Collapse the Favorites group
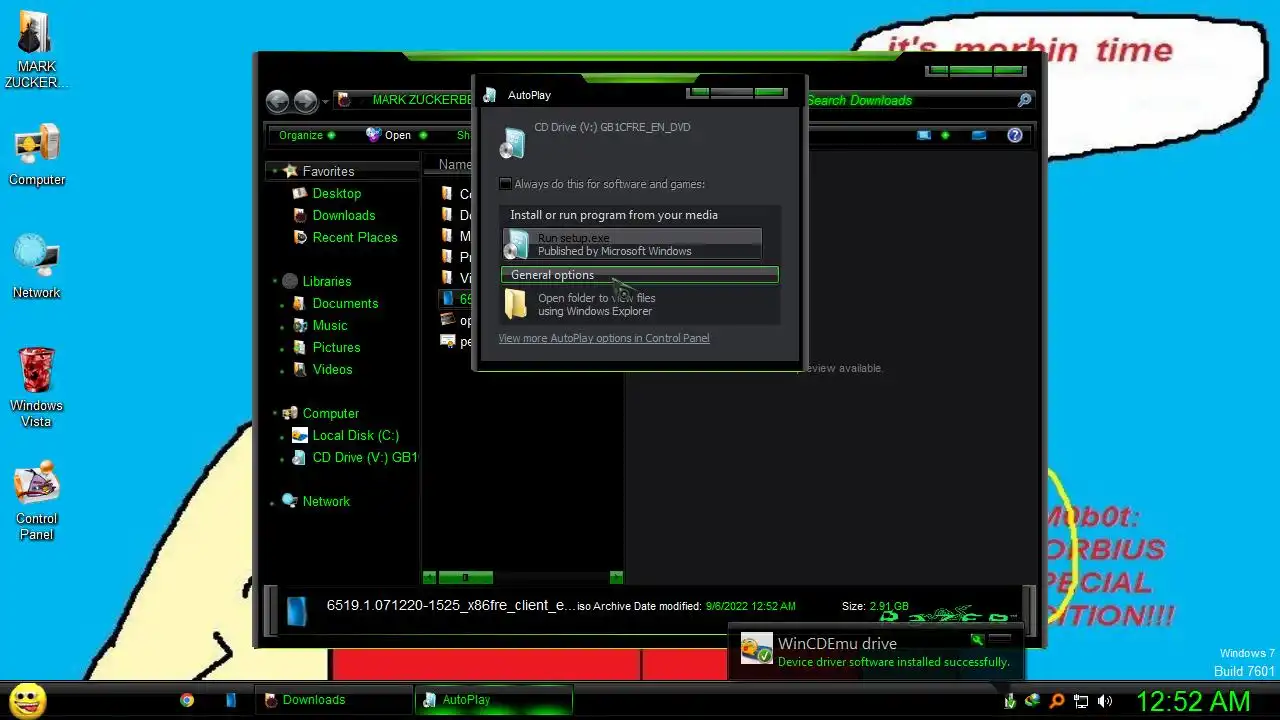The width and height of the screenshot is (1280, 720). tap(275, 171)
